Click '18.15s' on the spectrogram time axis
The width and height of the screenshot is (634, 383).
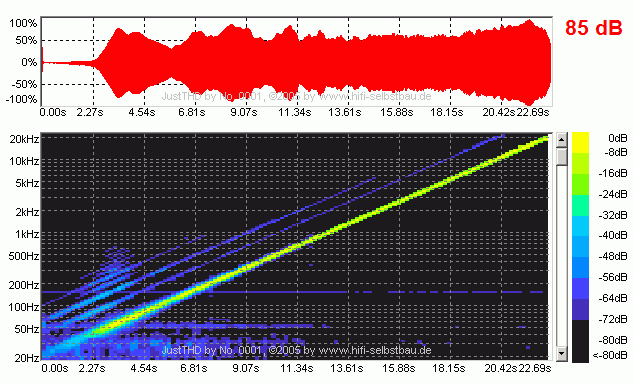click(449, 368)
